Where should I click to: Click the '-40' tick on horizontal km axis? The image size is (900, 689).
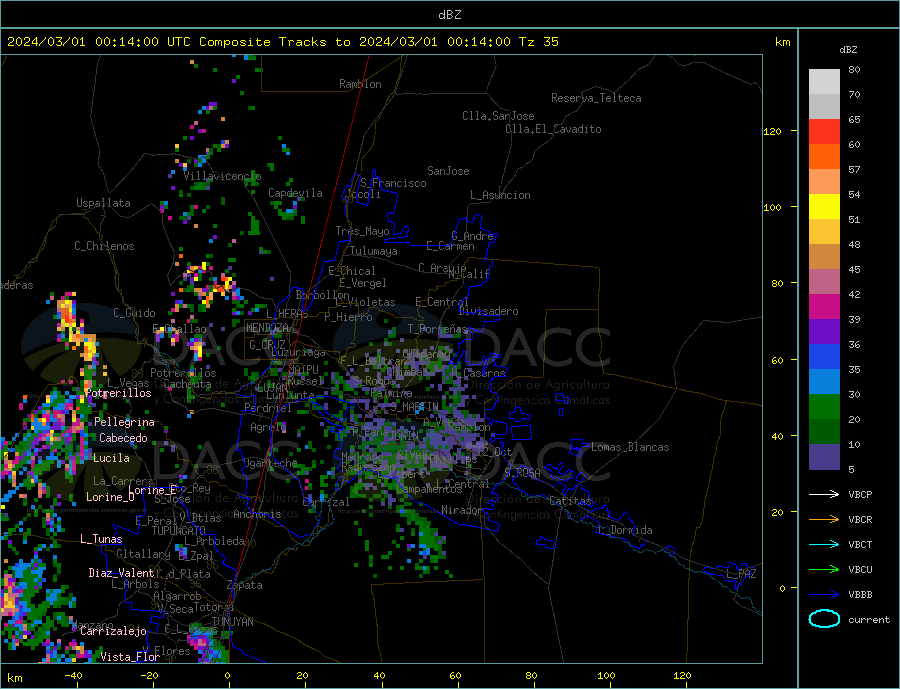[x=73, y=675]
